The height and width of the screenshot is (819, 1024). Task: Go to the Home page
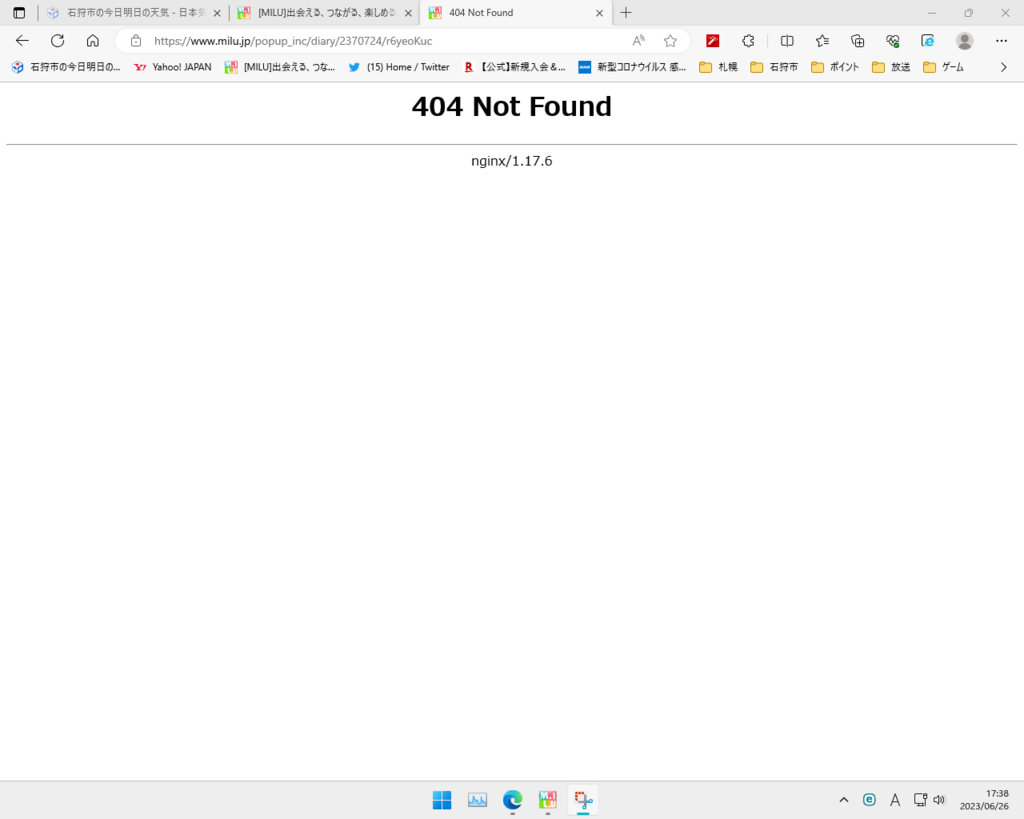[92, 41]
